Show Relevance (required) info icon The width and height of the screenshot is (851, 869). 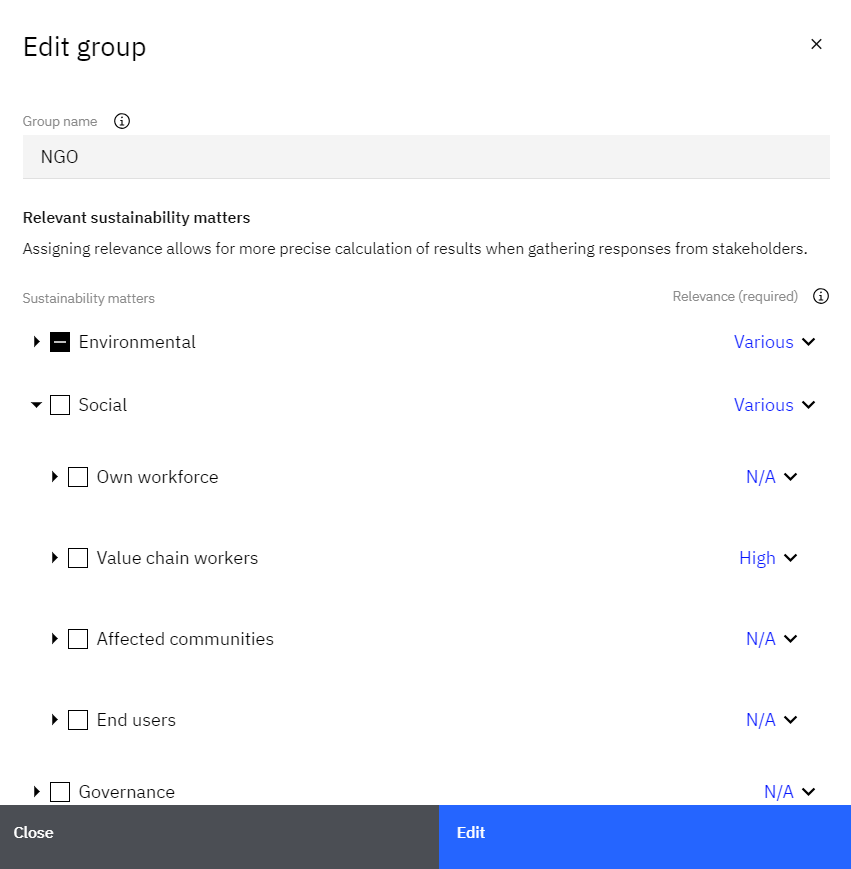pos(821,297)
